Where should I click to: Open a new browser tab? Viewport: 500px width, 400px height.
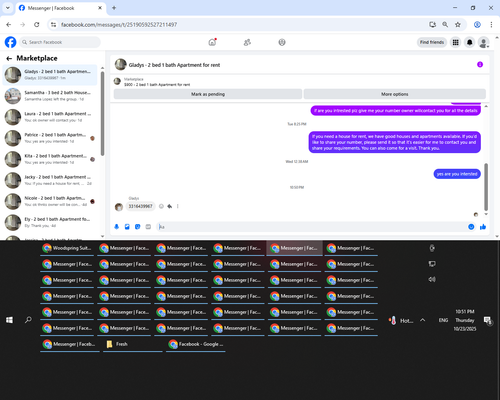click(114, 8)
